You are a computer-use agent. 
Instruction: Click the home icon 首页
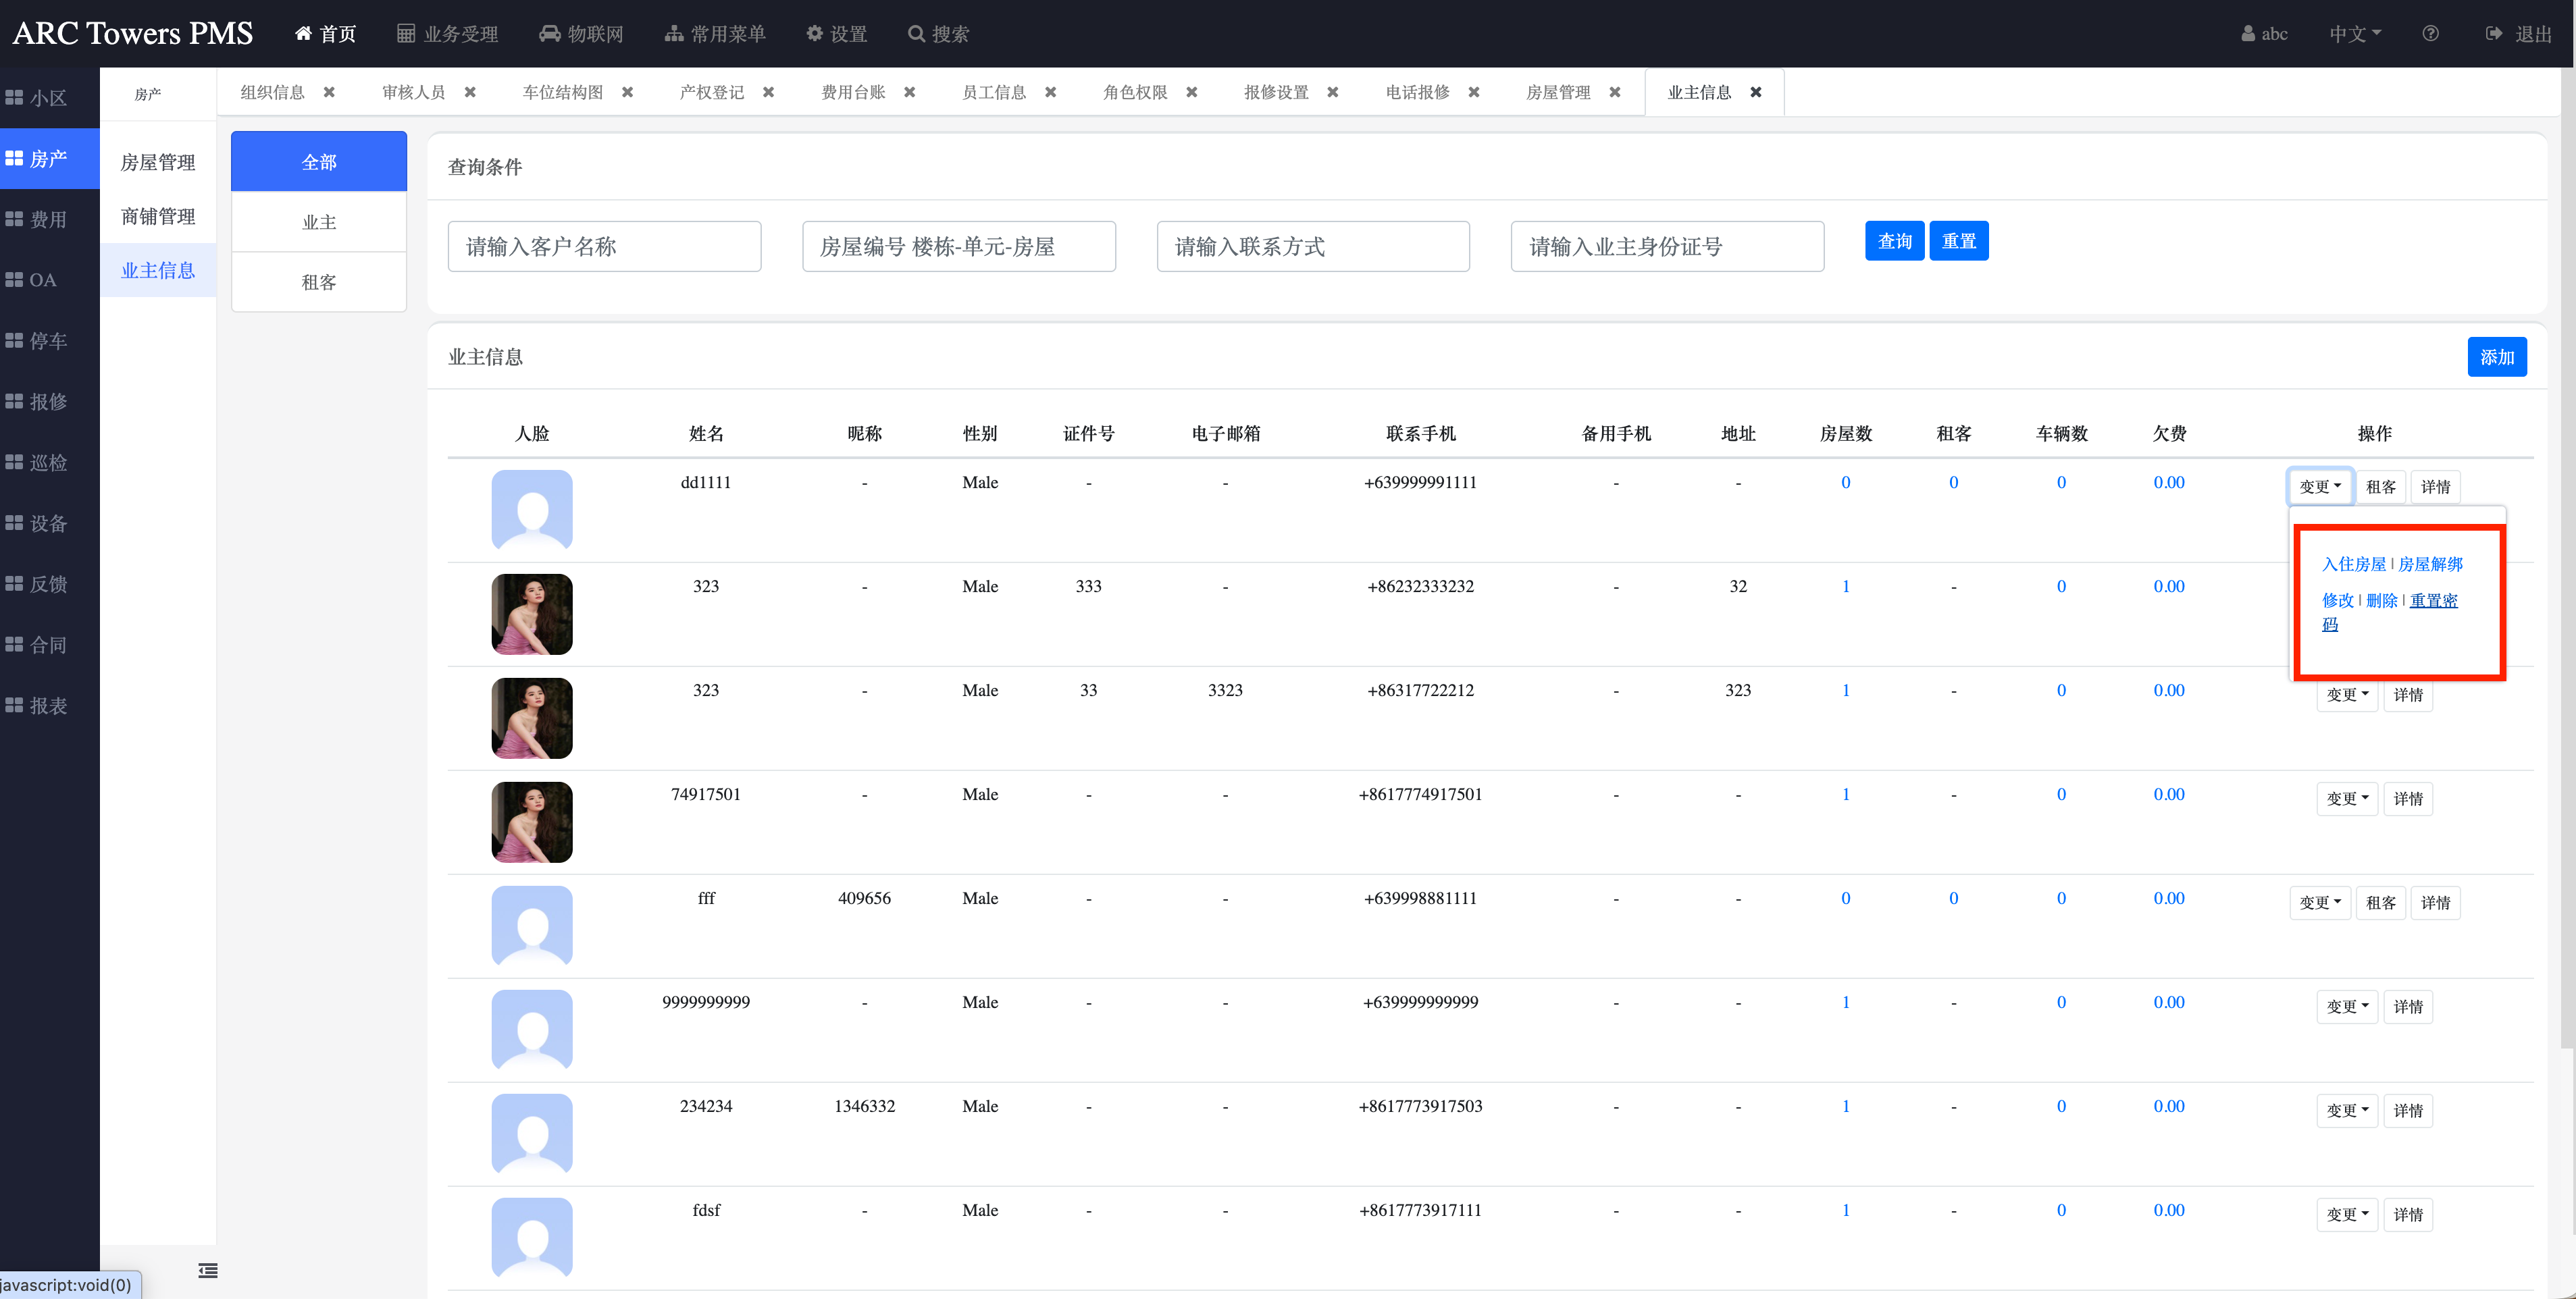click(303, 33)
